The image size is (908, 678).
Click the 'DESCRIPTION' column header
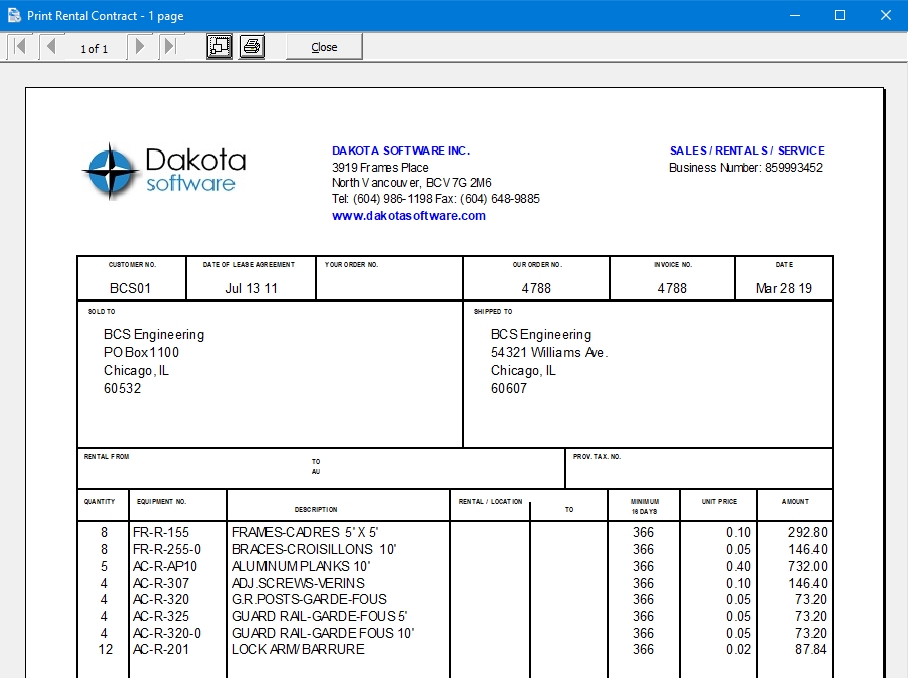pyautogui.click(x=316, y=510)
